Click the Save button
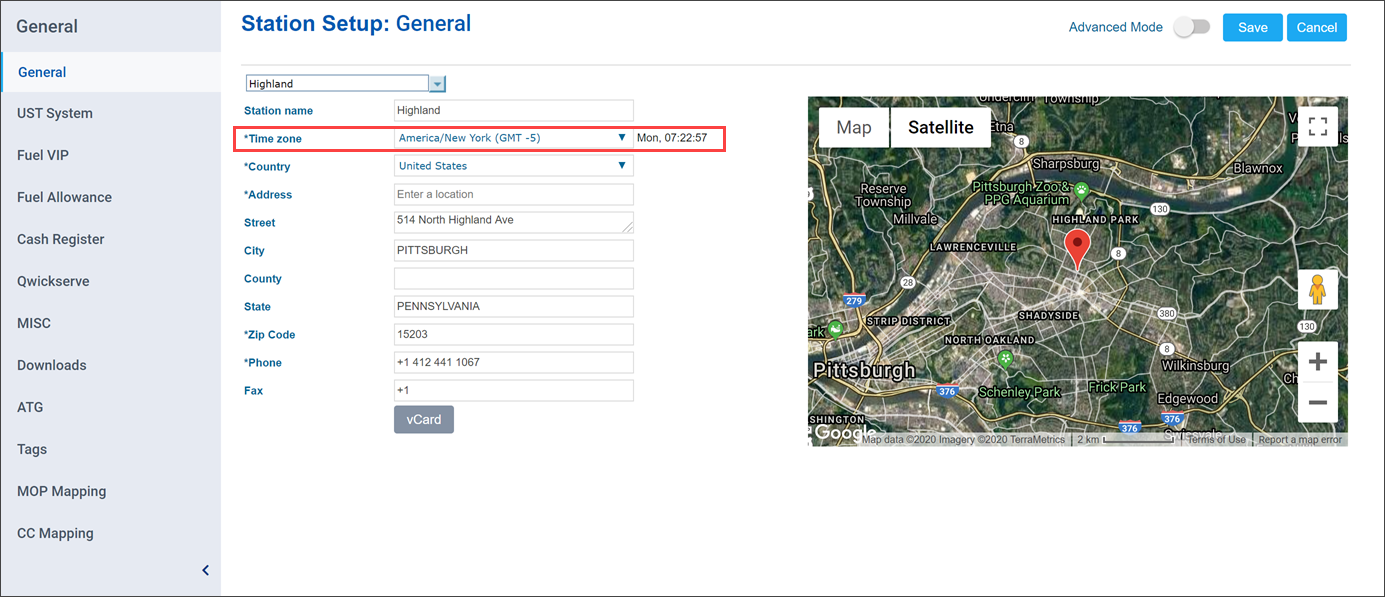 coord(1252,27)
